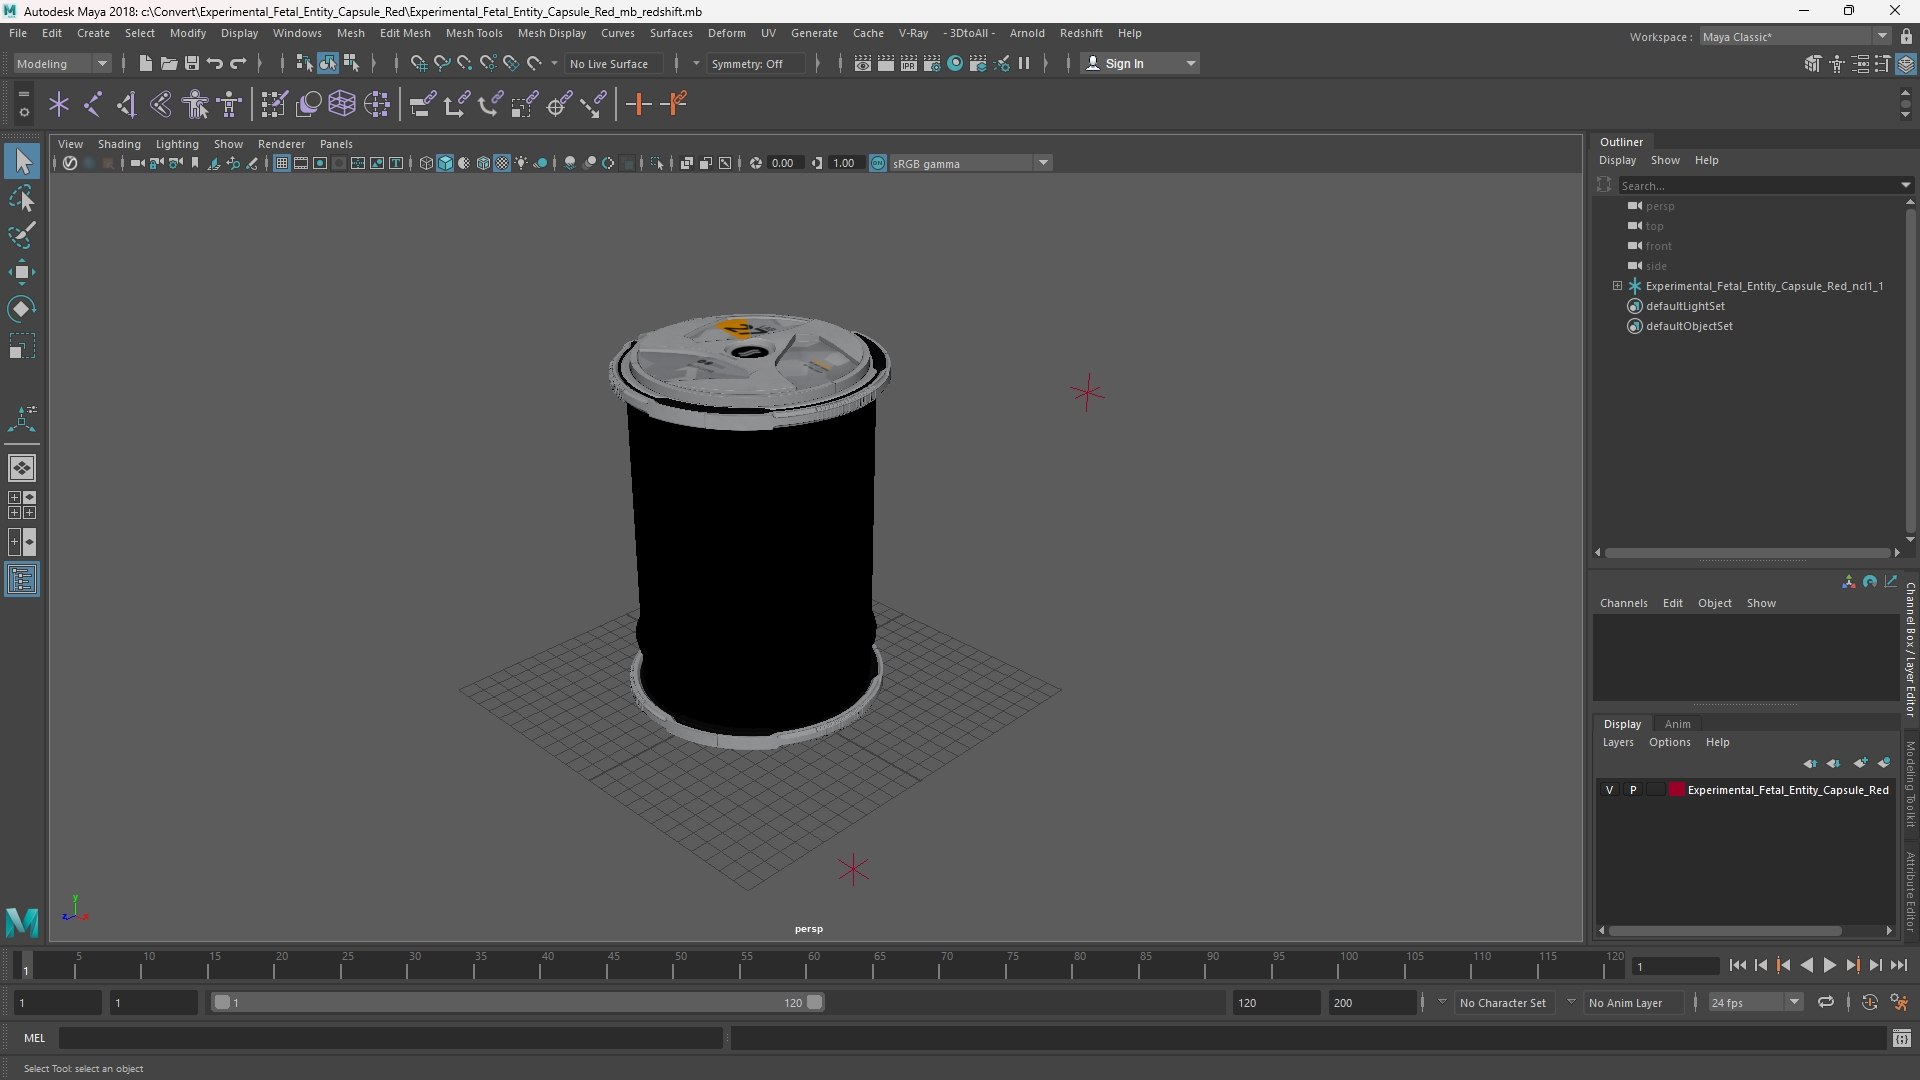Activate the Paint Selection tool

(x=22, y=235)
